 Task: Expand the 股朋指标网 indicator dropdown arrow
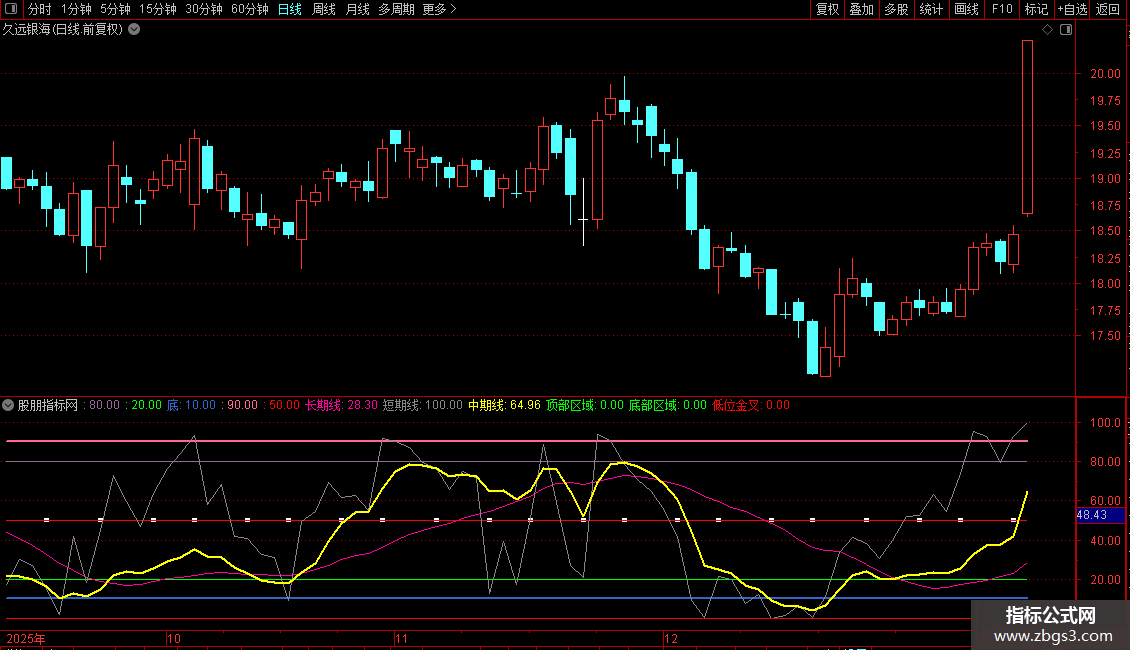(9, 406)
